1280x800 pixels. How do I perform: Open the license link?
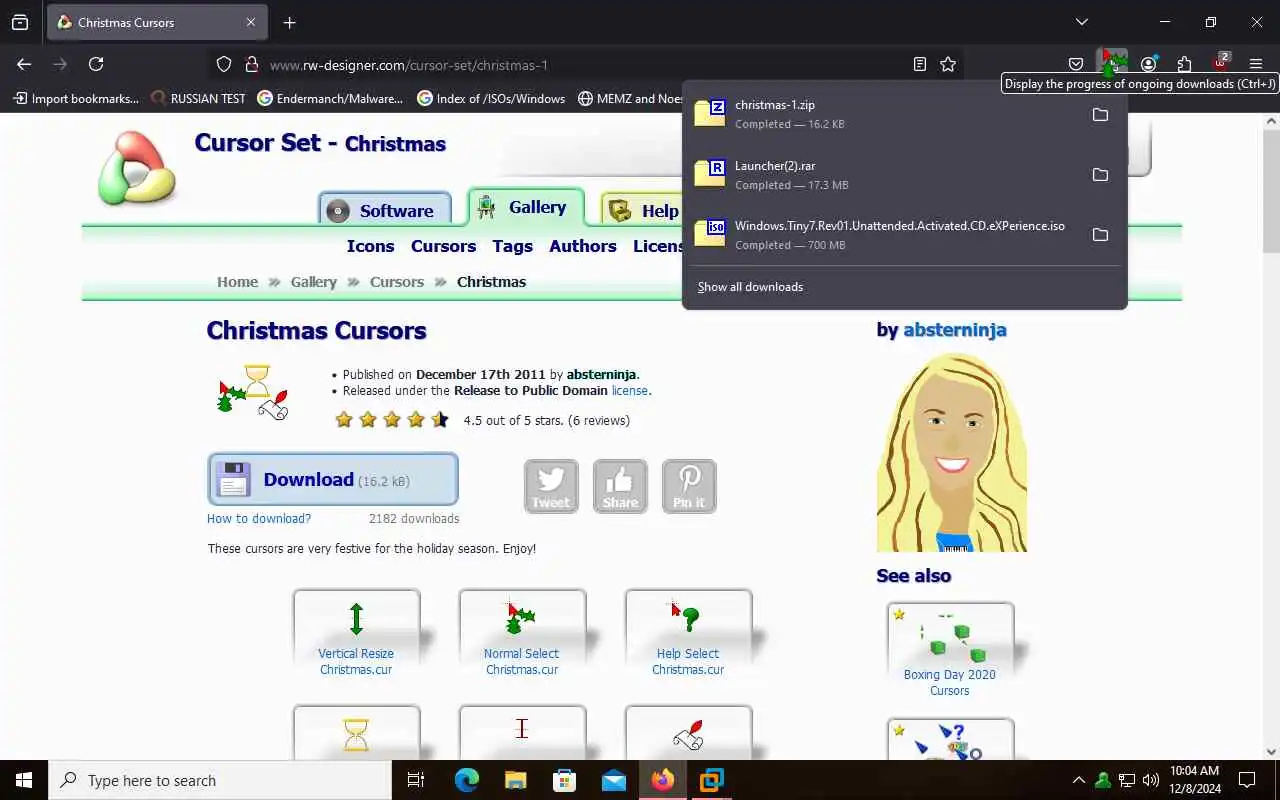629,391
